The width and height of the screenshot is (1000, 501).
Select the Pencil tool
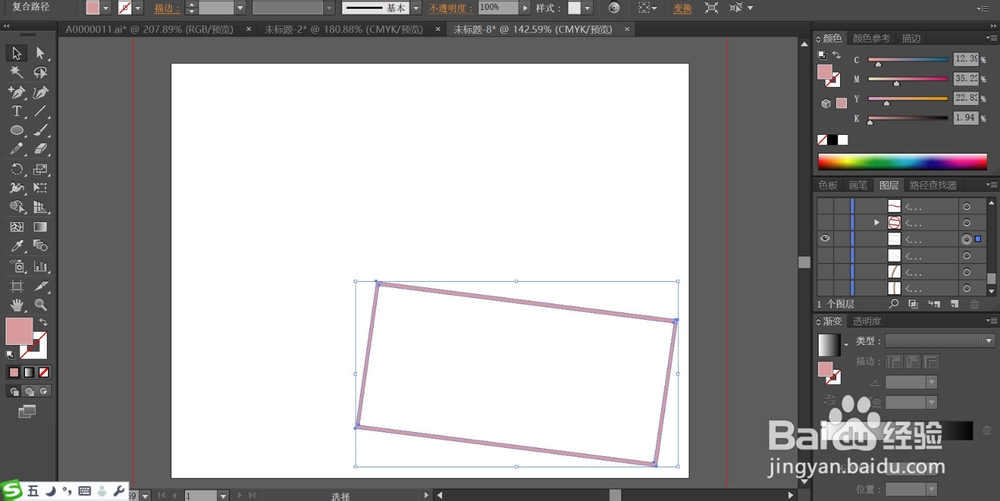17,149
